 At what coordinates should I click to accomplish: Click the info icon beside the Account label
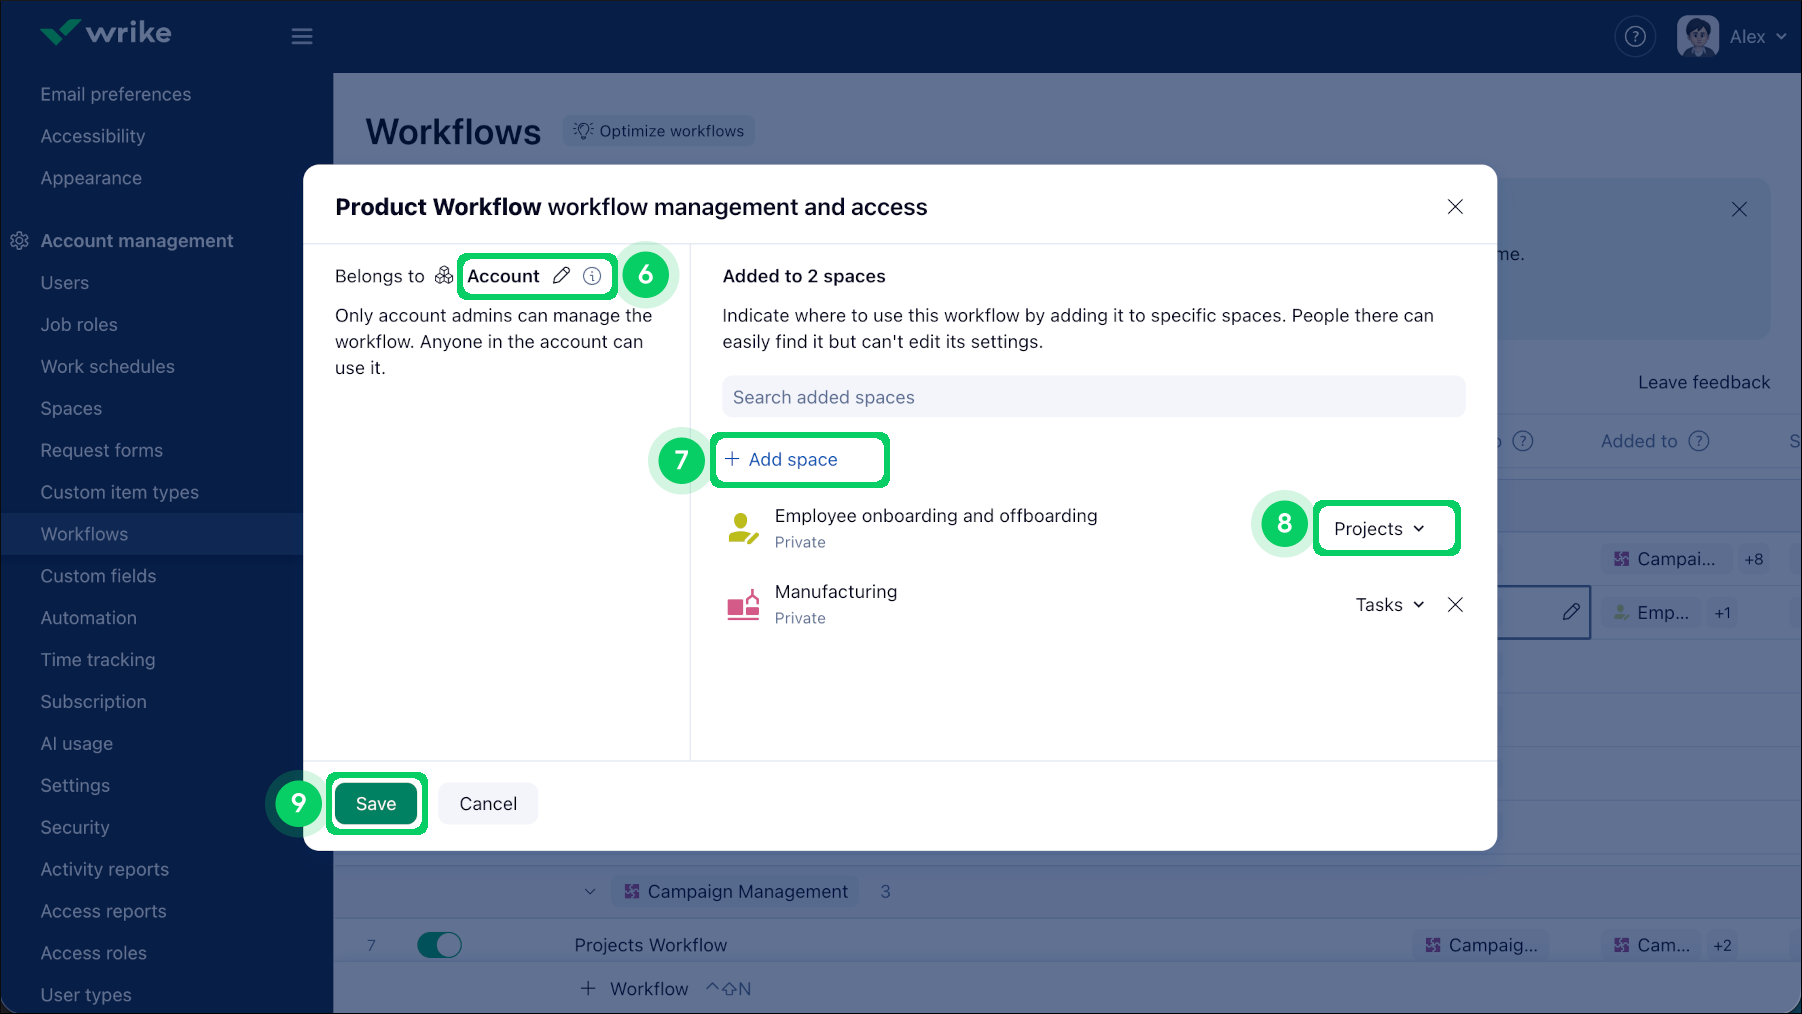[591, 276]
